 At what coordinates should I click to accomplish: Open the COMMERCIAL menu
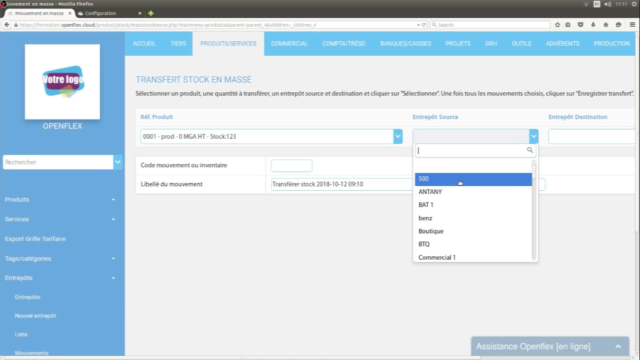(x=289, y=44)
